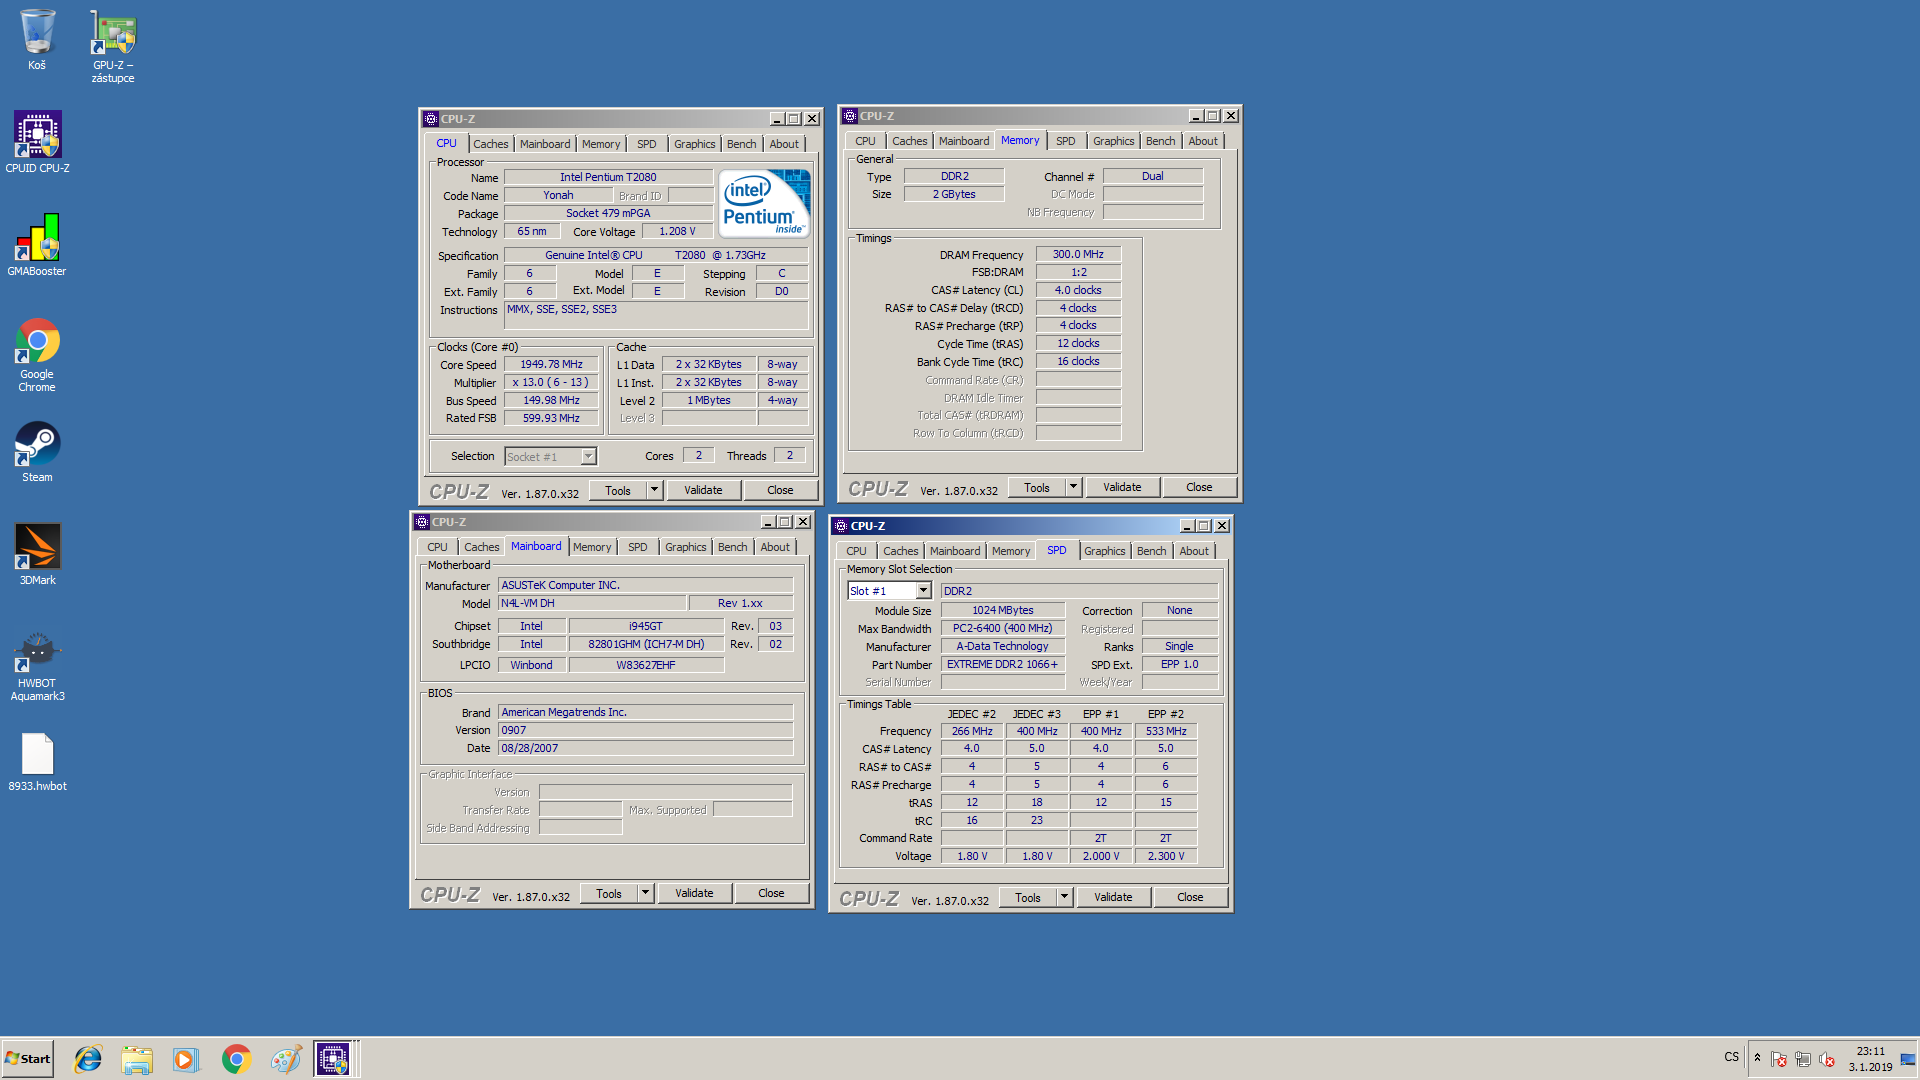Viewport: 1920px width, 1080px height.
Task: Click Close button in Memory window
Action: click(x=1199, y=487)
